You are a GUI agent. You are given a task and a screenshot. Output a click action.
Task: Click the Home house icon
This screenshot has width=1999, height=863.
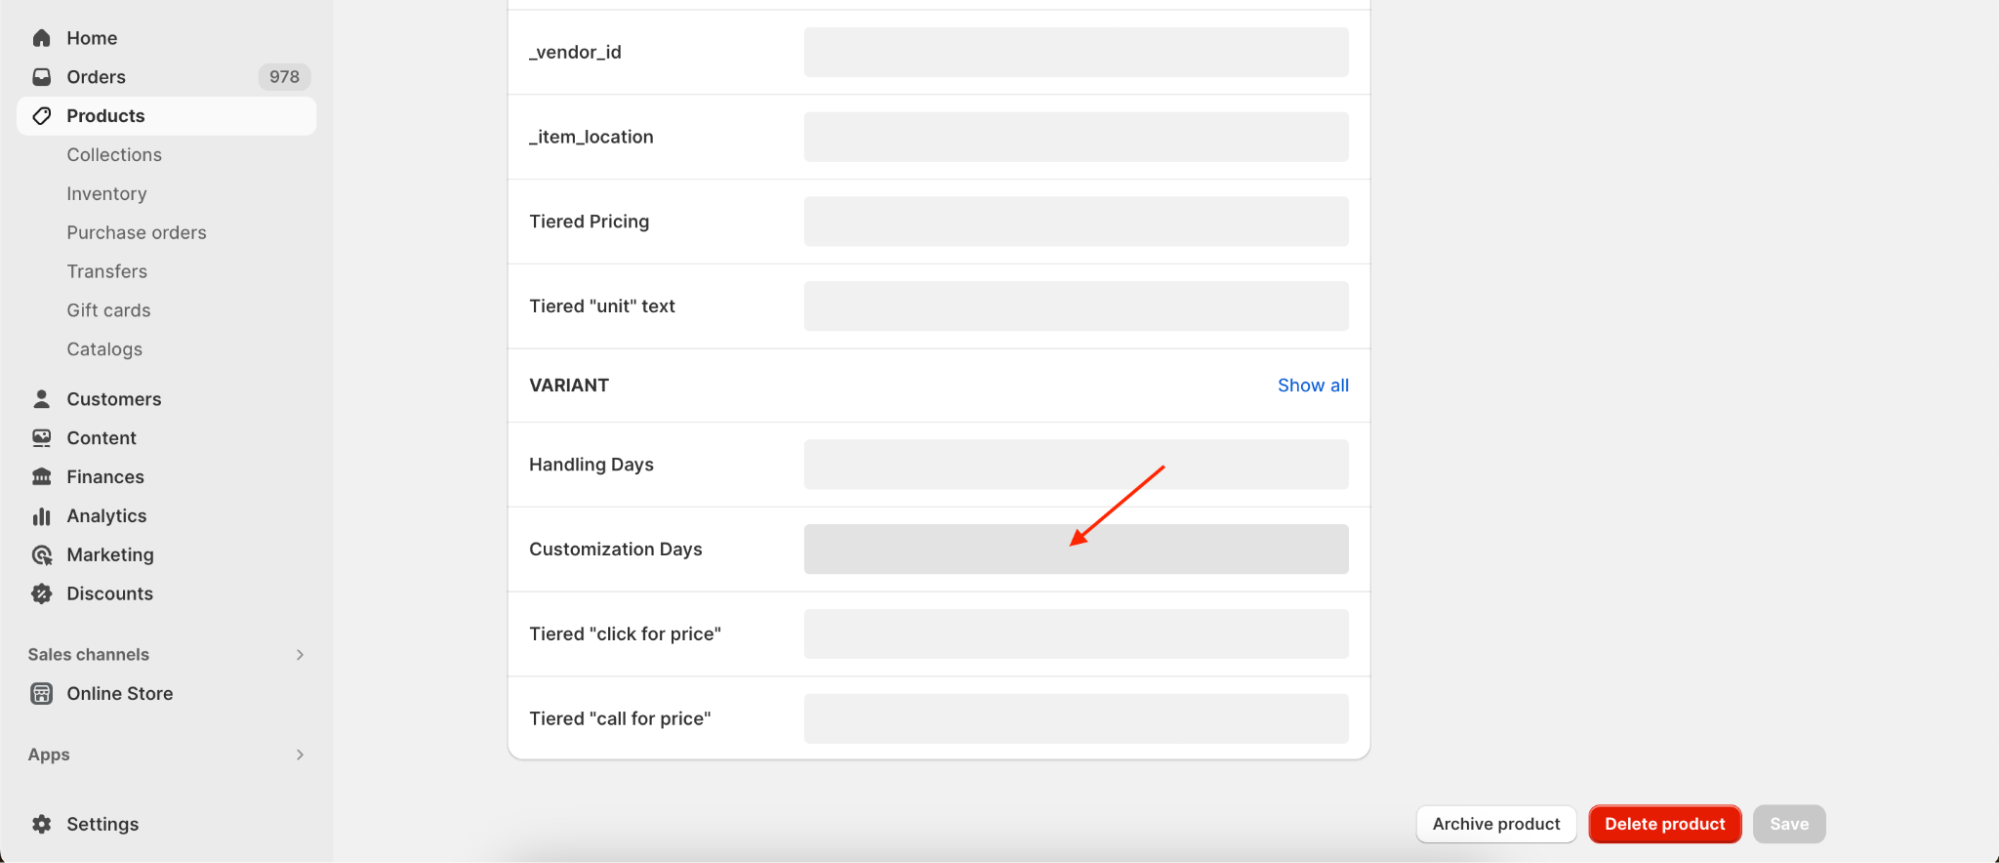(41, 38)
